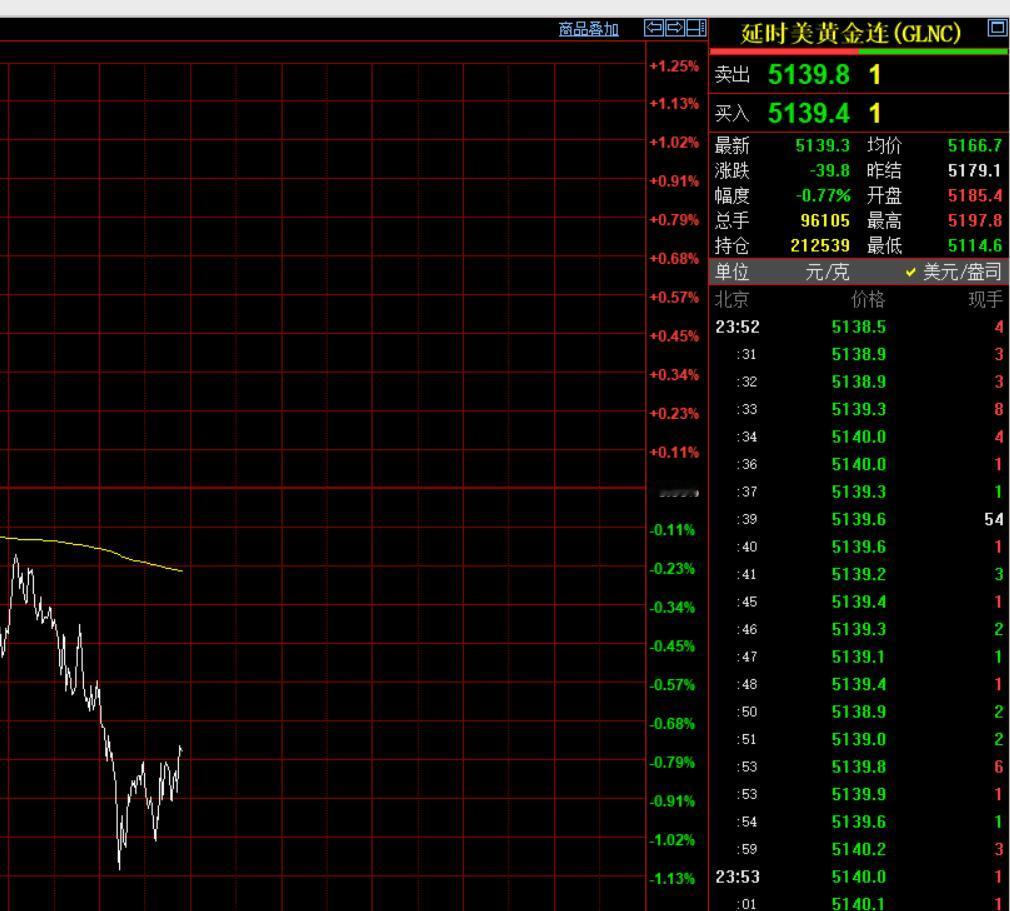Click the +0.57% axis label
The height and width of the screenshot is (911, 1010).
674,298
